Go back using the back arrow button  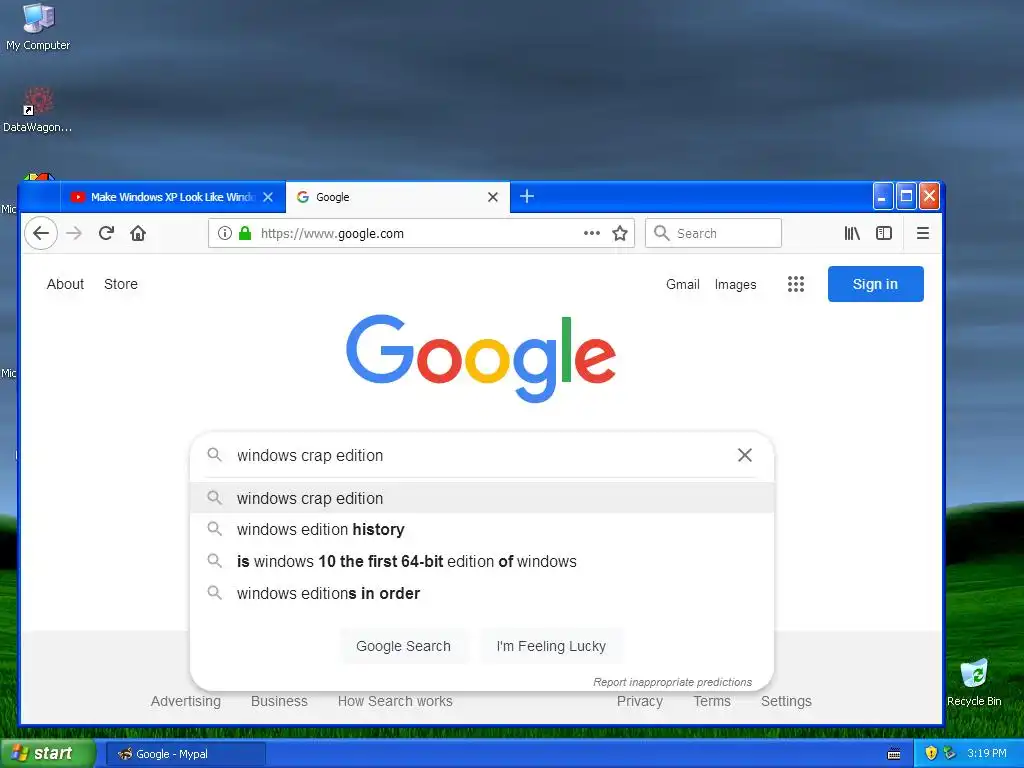click(x=40, y=233)
